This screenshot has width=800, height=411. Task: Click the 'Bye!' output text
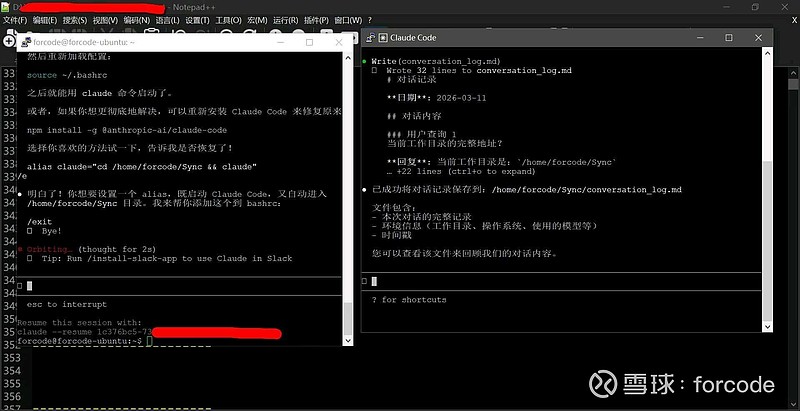click(x=52, y=231)
